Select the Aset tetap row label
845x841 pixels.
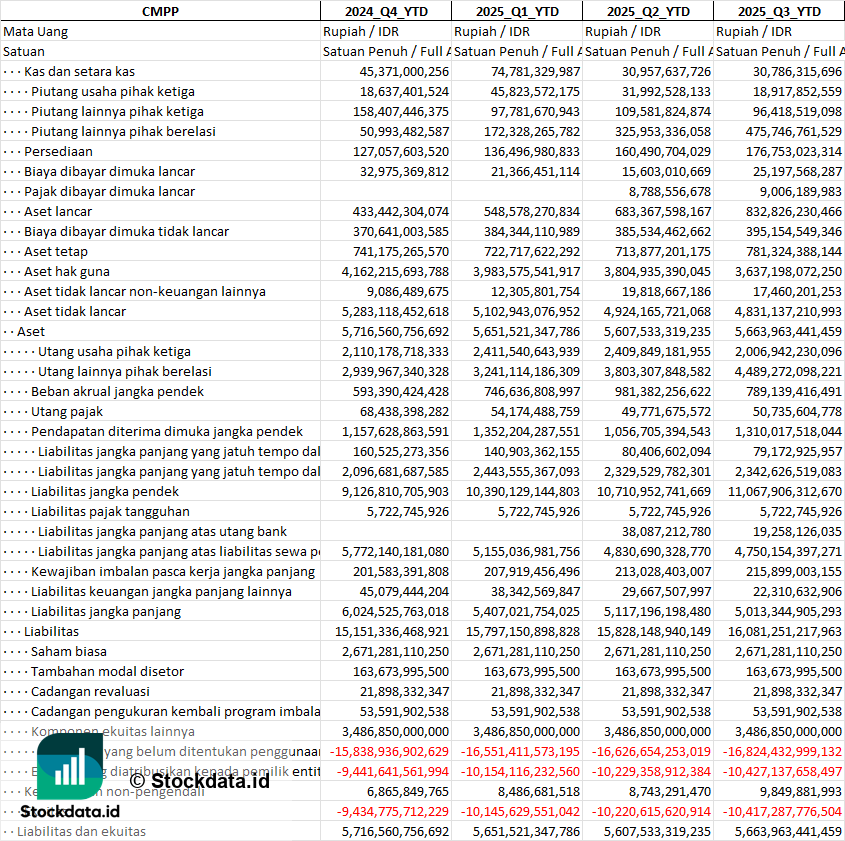tap(56, 251)
